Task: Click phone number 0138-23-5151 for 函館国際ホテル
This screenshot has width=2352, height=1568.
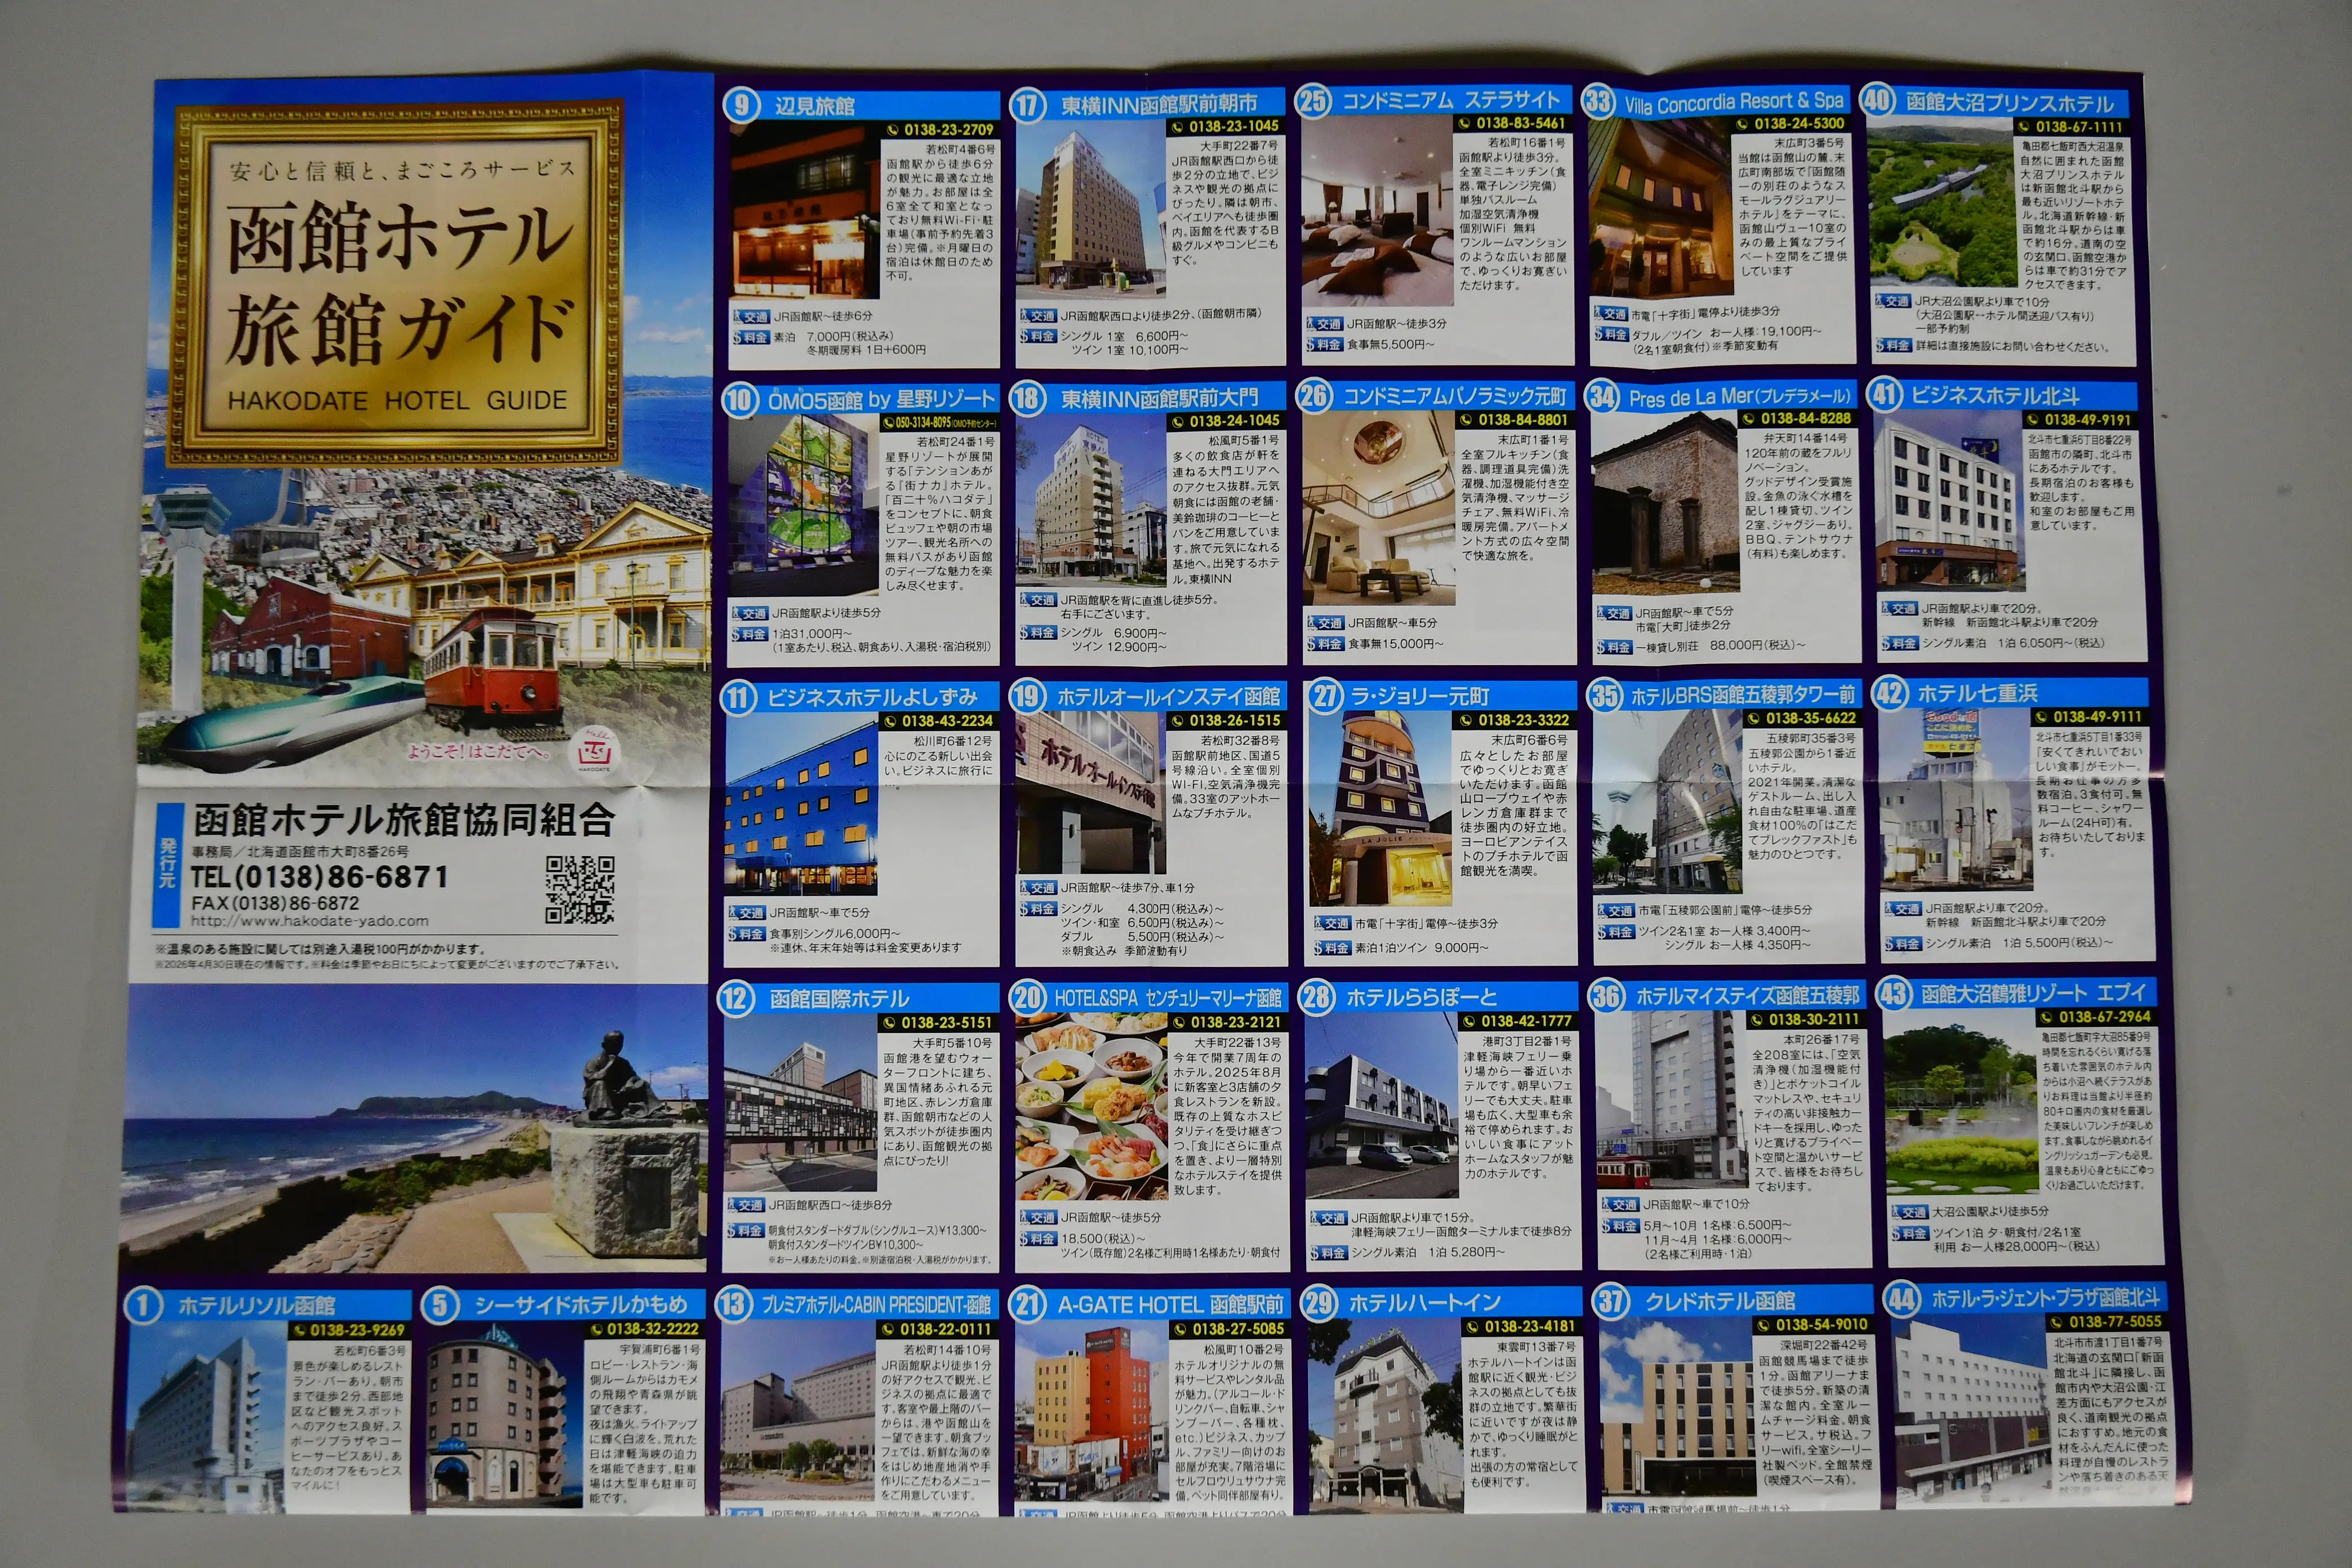Action: coord(938,1023)
